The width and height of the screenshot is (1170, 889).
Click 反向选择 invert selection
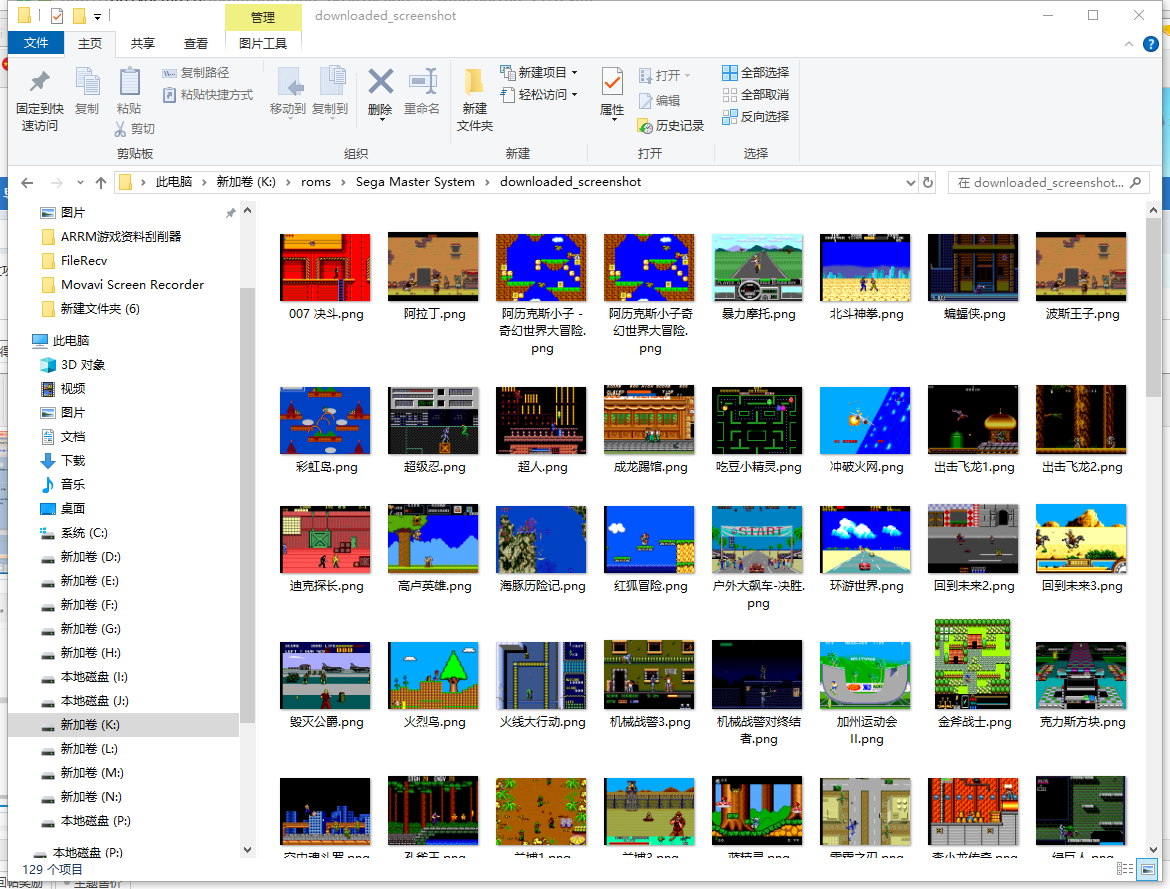coord(755,117)
